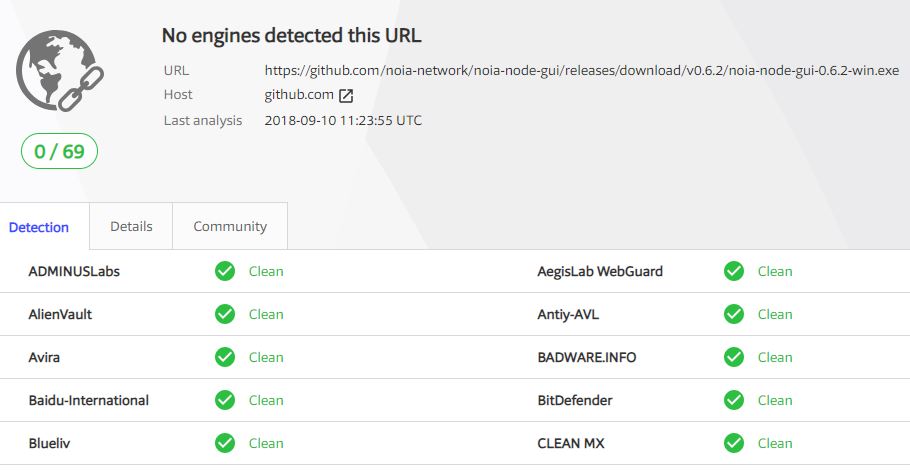910x471 pixels.
Task: Click the globe and chain URL icon
Action: pyautogui.click(x=60, y=71)
